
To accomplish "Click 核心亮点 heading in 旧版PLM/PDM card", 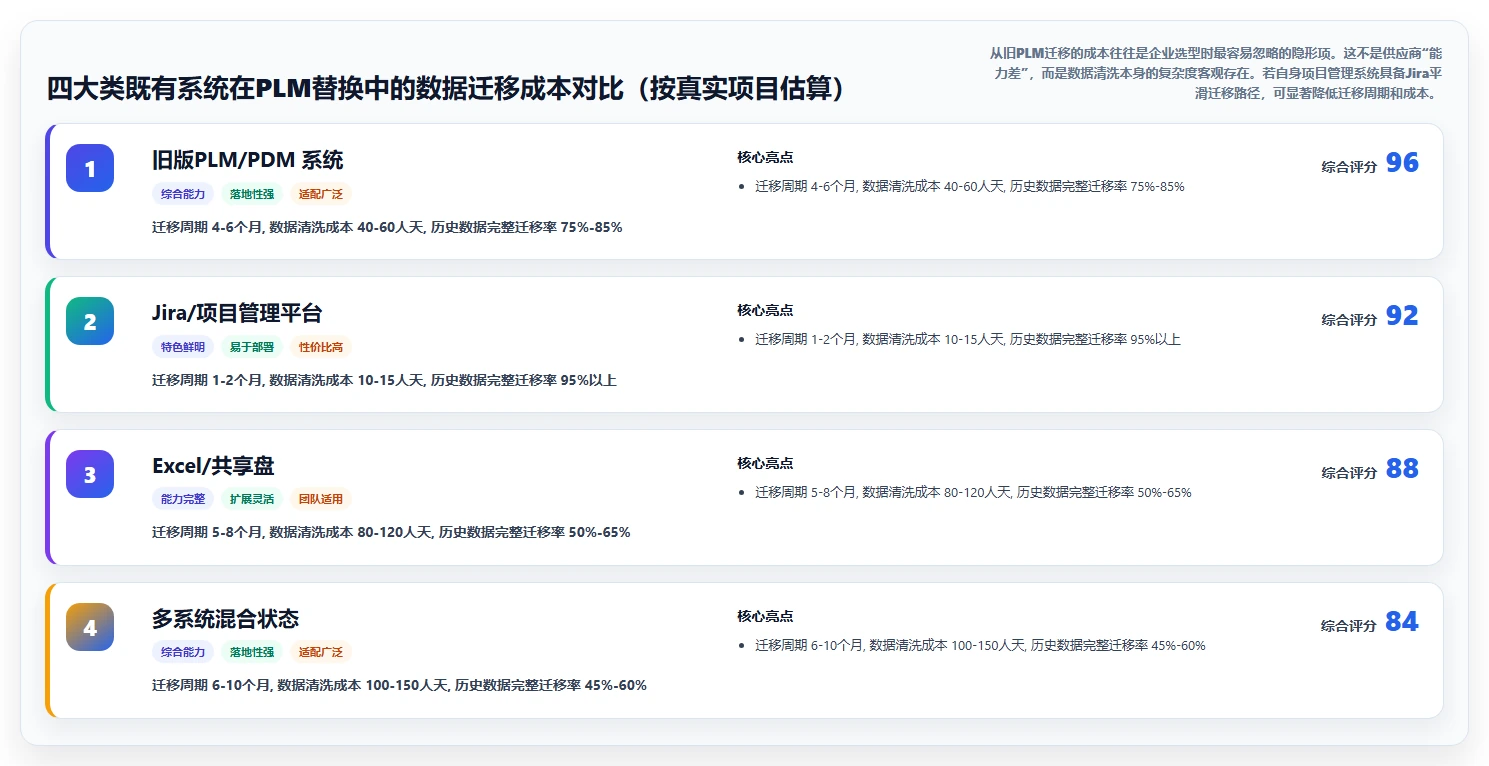I will (765, 158).
